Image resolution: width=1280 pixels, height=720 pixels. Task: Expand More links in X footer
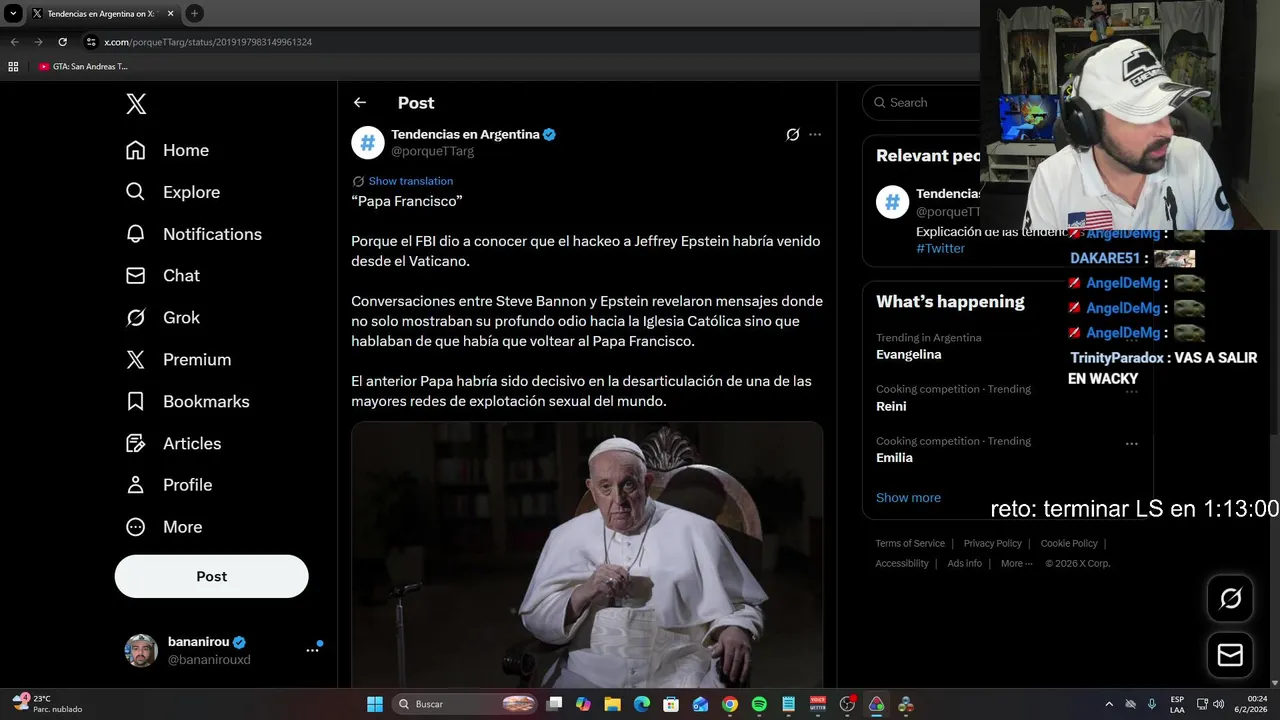tap(1018, 563)
